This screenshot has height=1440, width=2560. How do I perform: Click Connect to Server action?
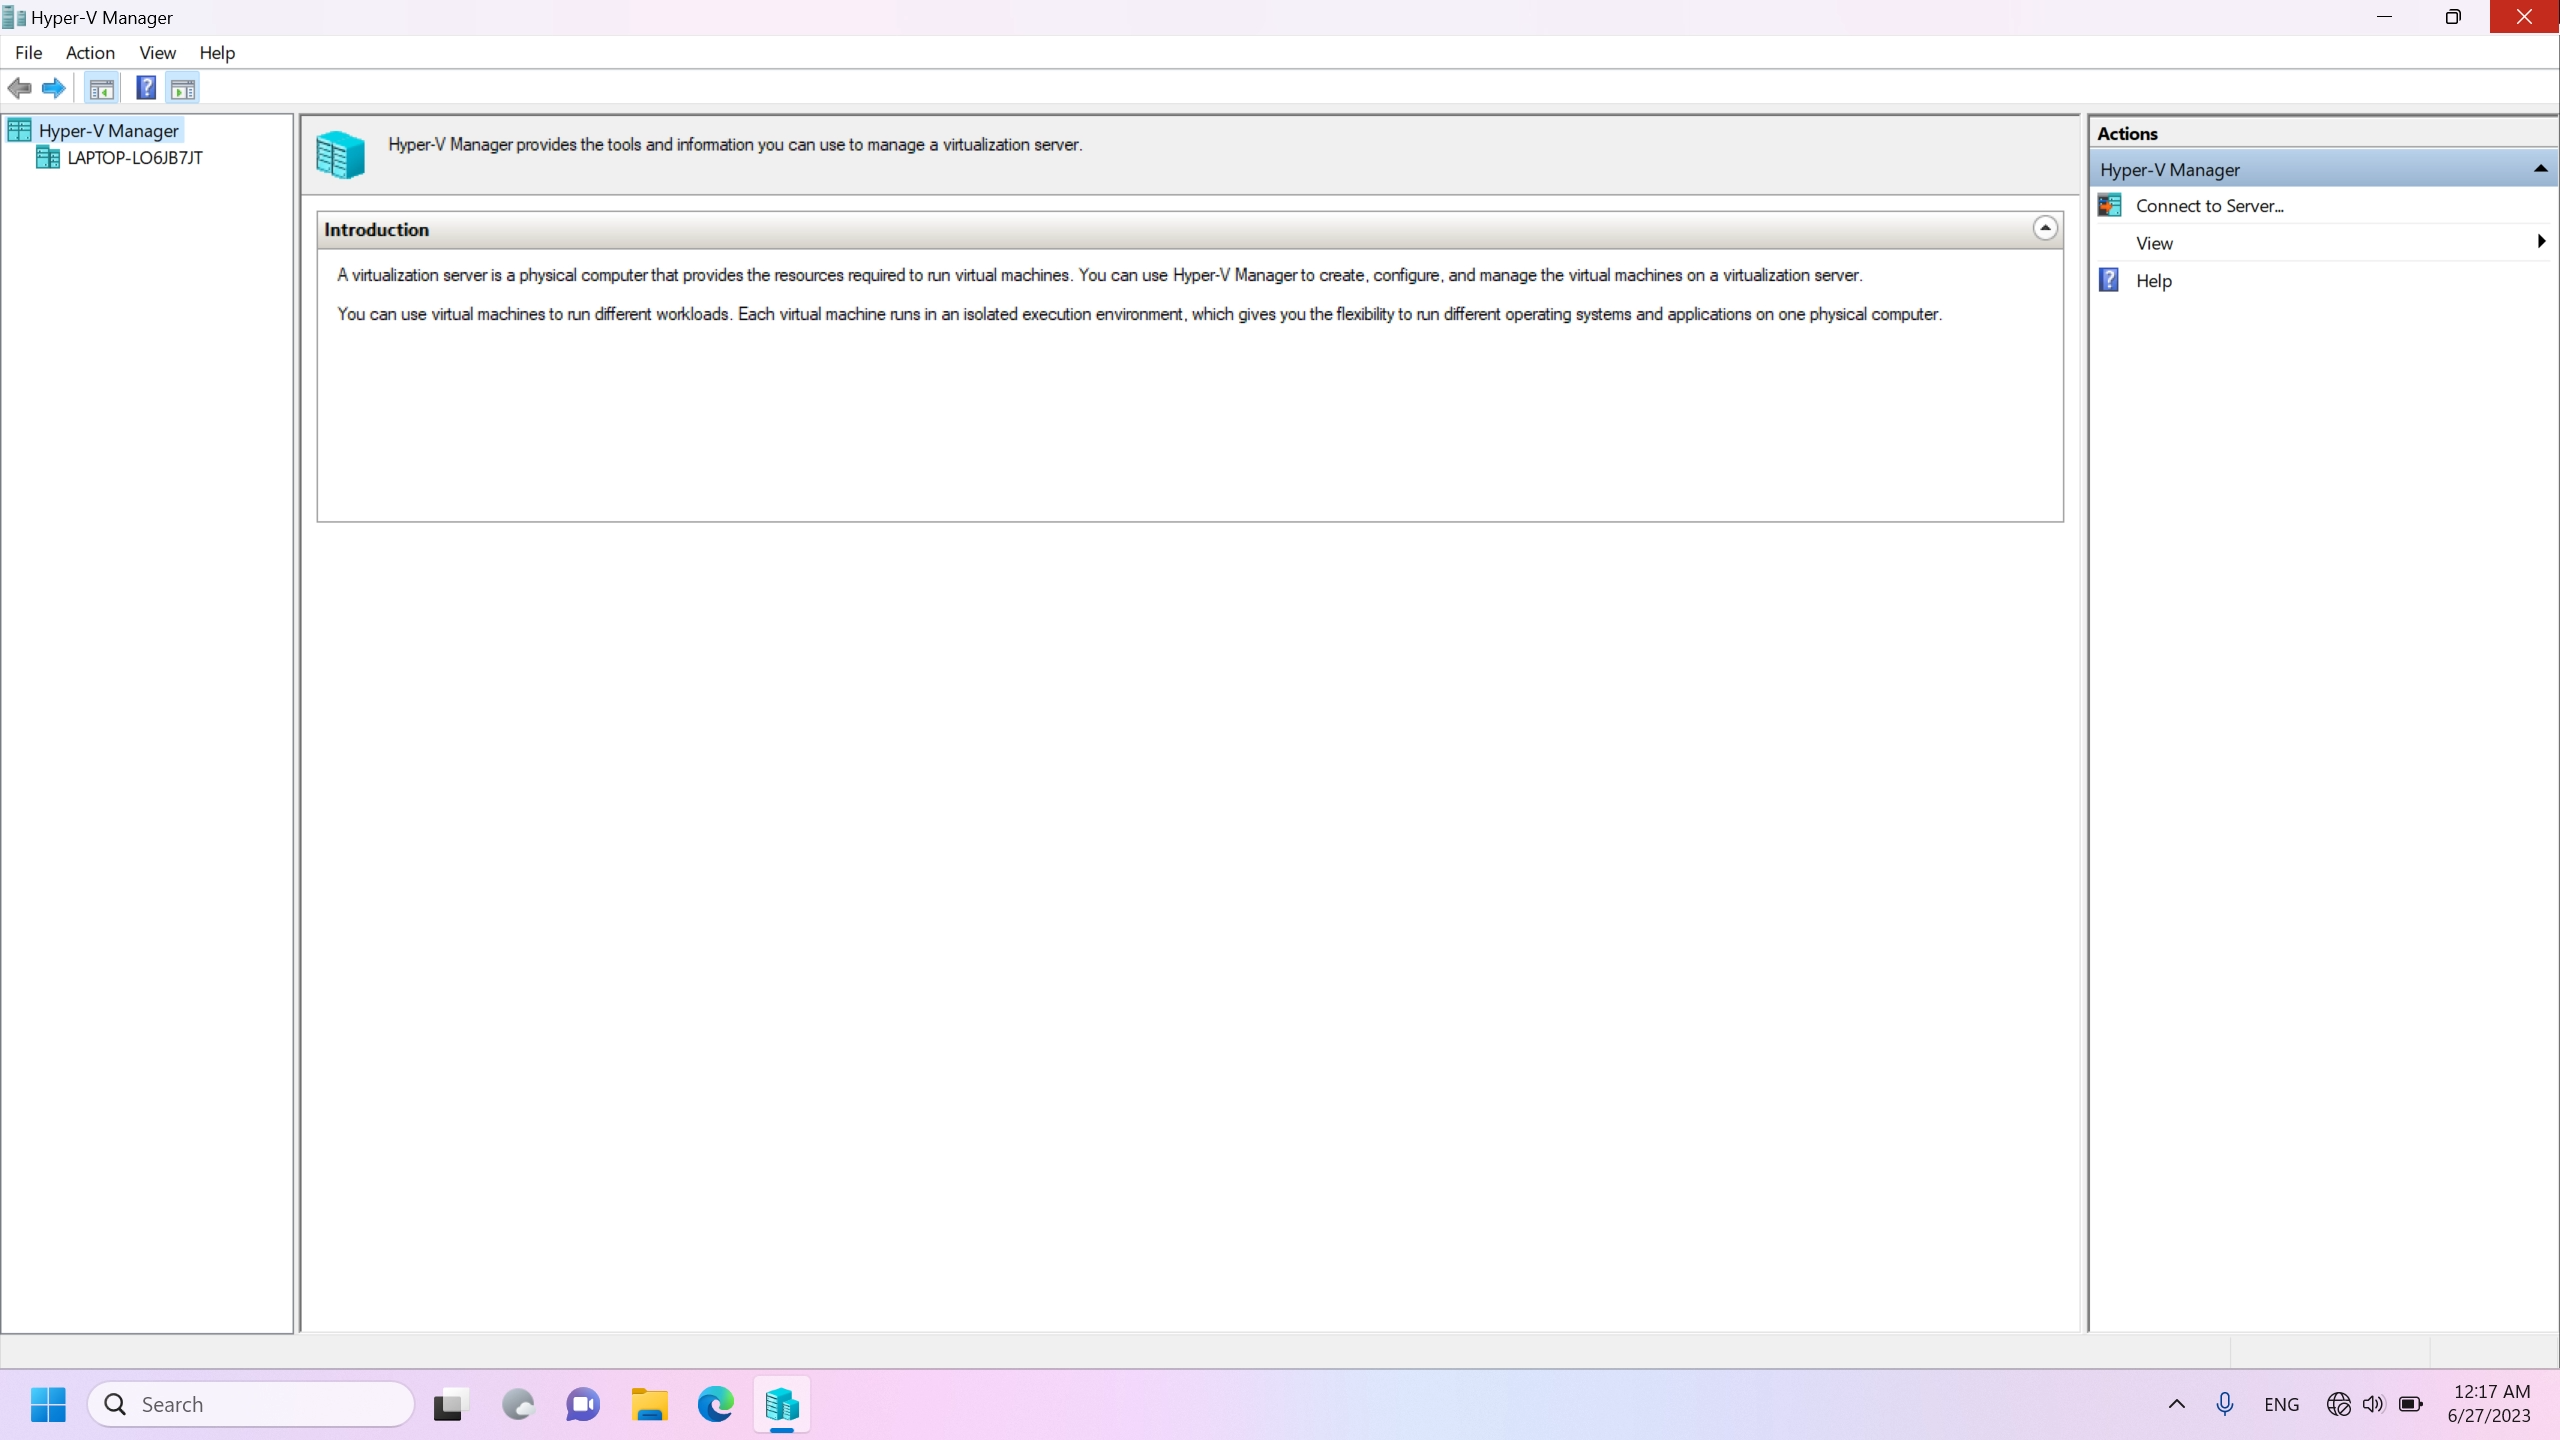[x=2210, y=206]
